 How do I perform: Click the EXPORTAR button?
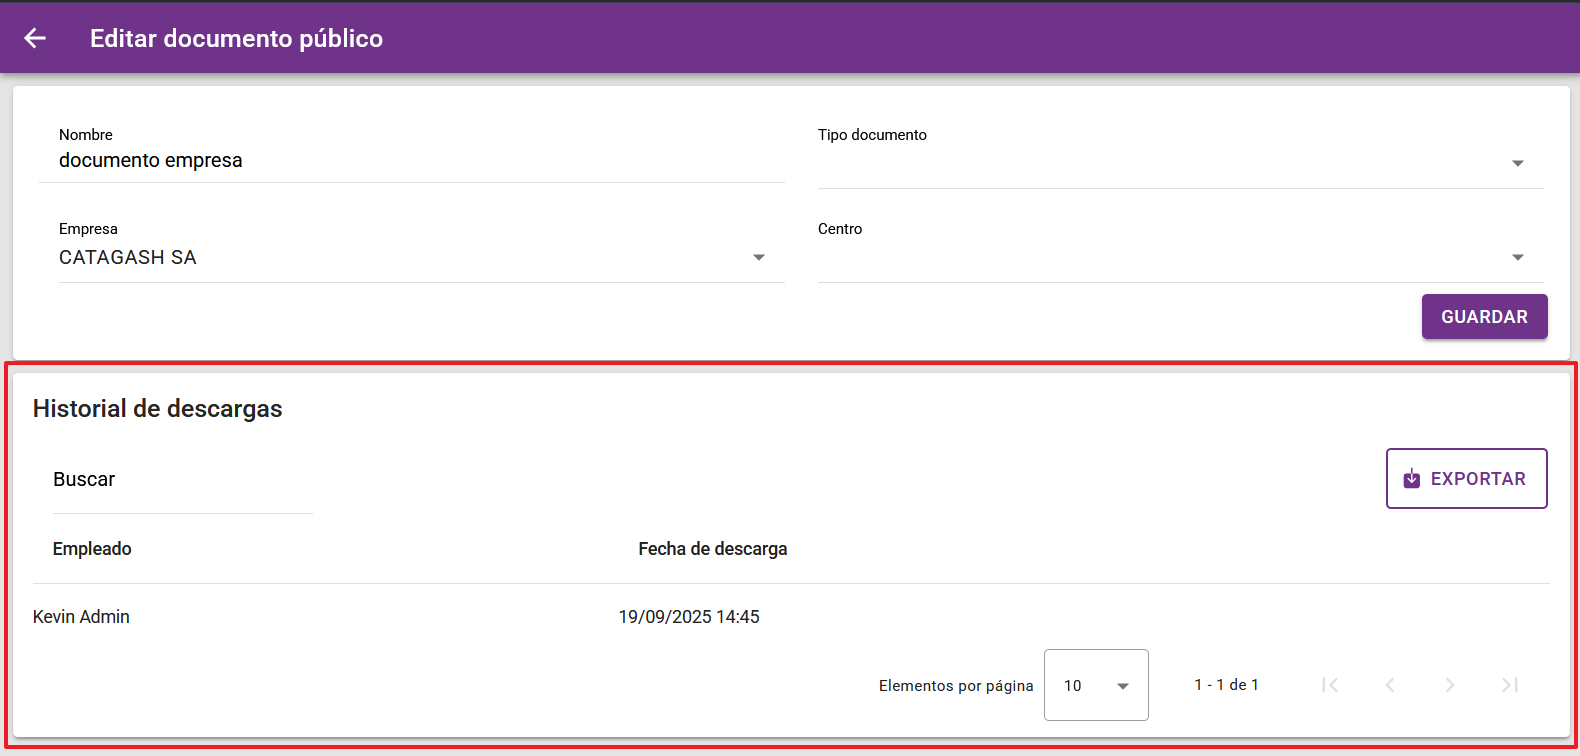click(x=1466, y=479)
